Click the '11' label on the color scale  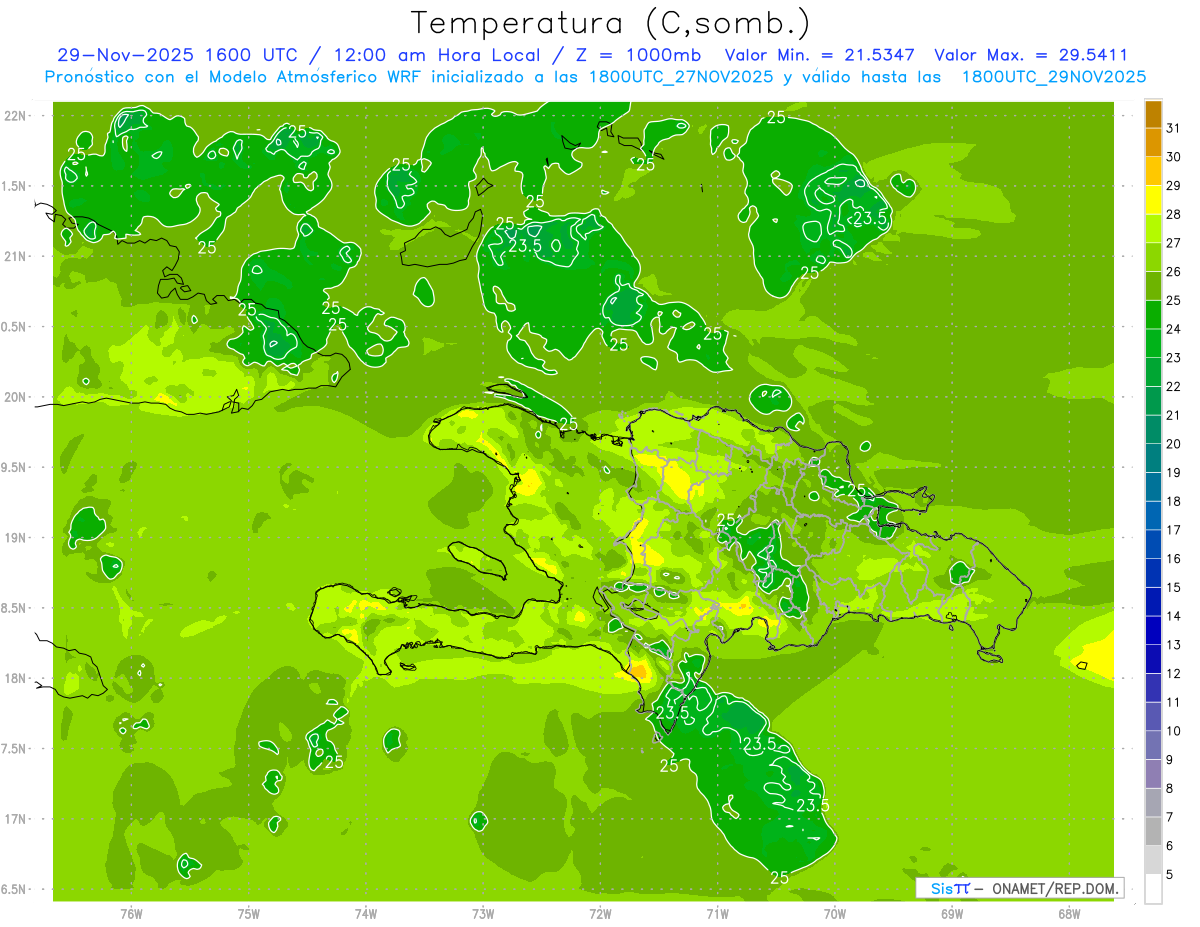1174,702
